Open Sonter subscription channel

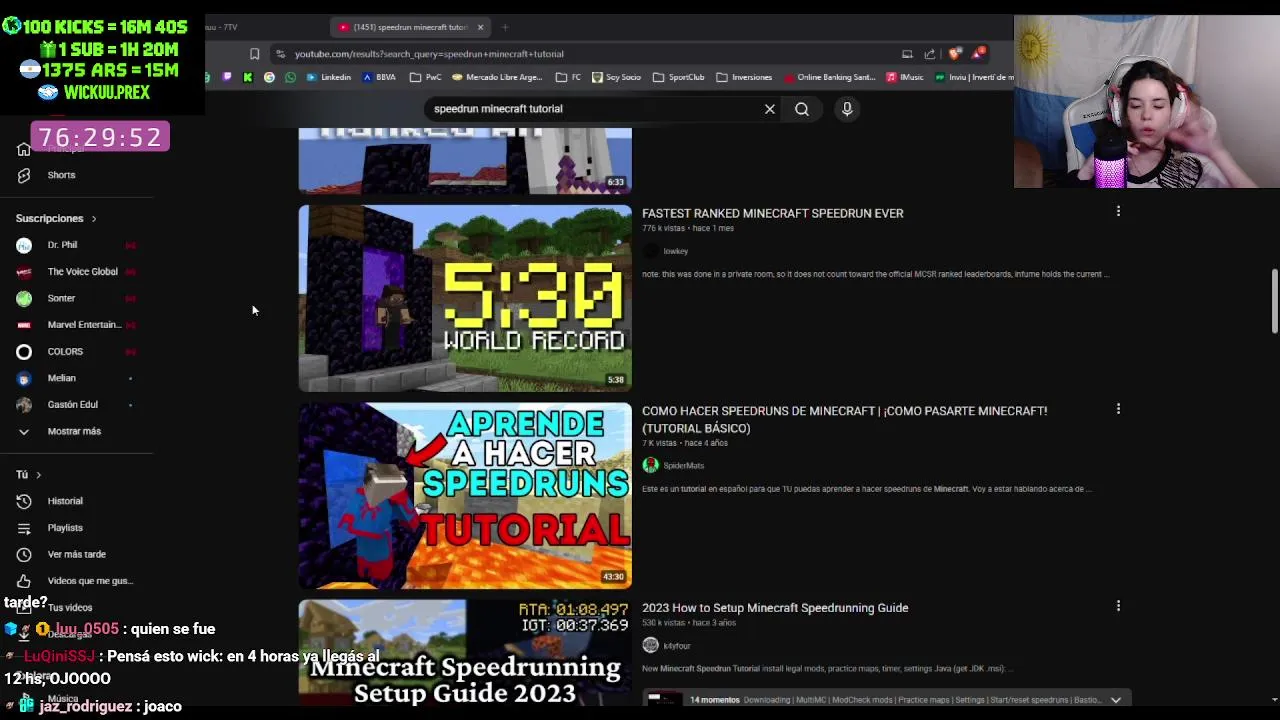tap(61, 298)
